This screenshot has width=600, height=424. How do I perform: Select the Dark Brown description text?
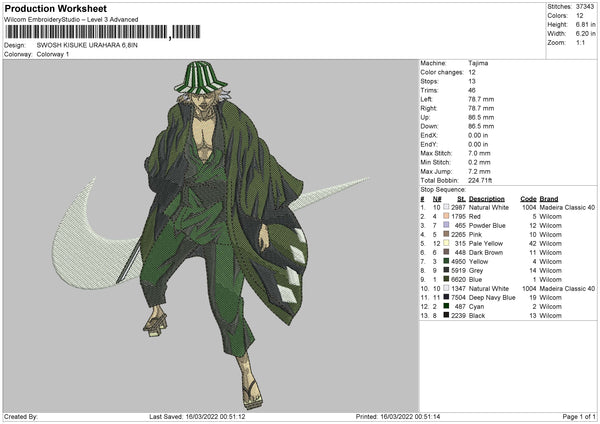point(486,253)
